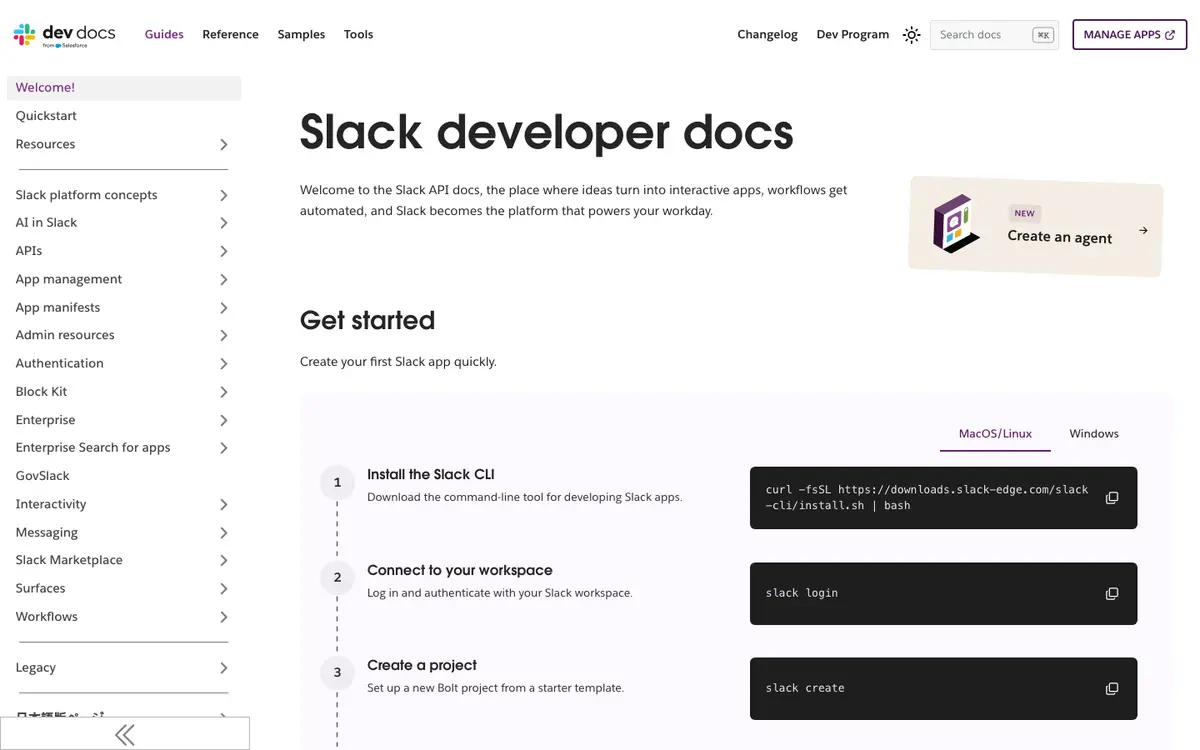The image size is (1200, 750).
Task: Expand the Interactivity chevron
Action: (224, 504)
